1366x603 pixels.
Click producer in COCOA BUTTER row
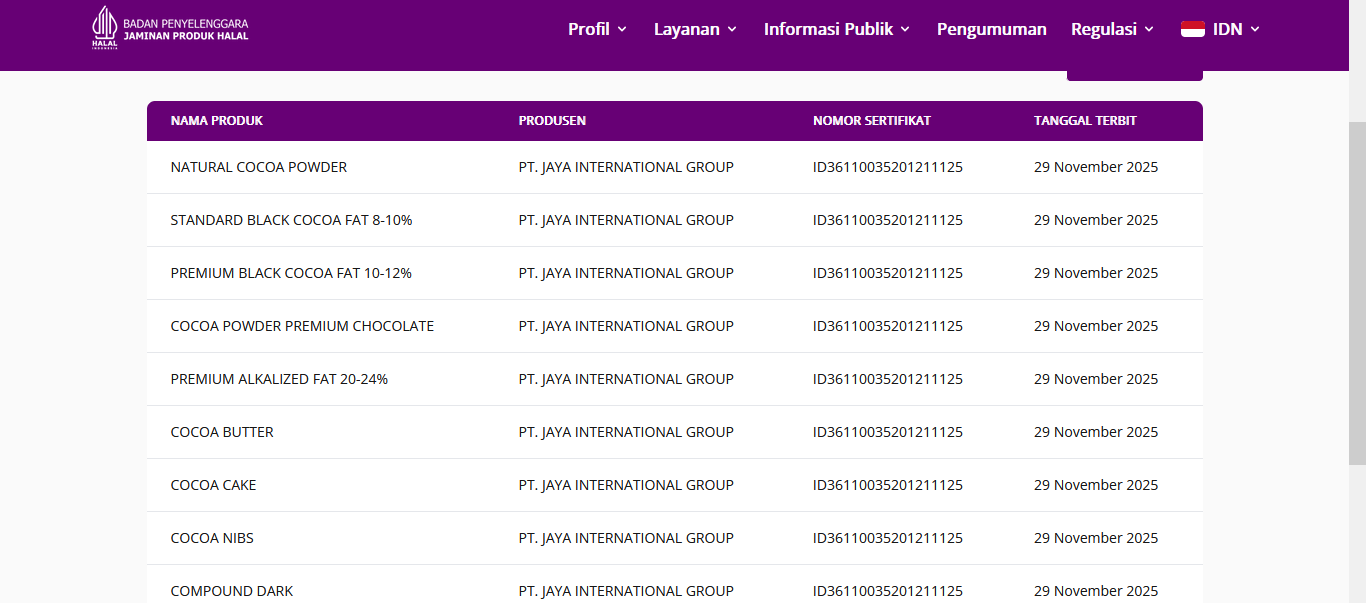point(626,432)
